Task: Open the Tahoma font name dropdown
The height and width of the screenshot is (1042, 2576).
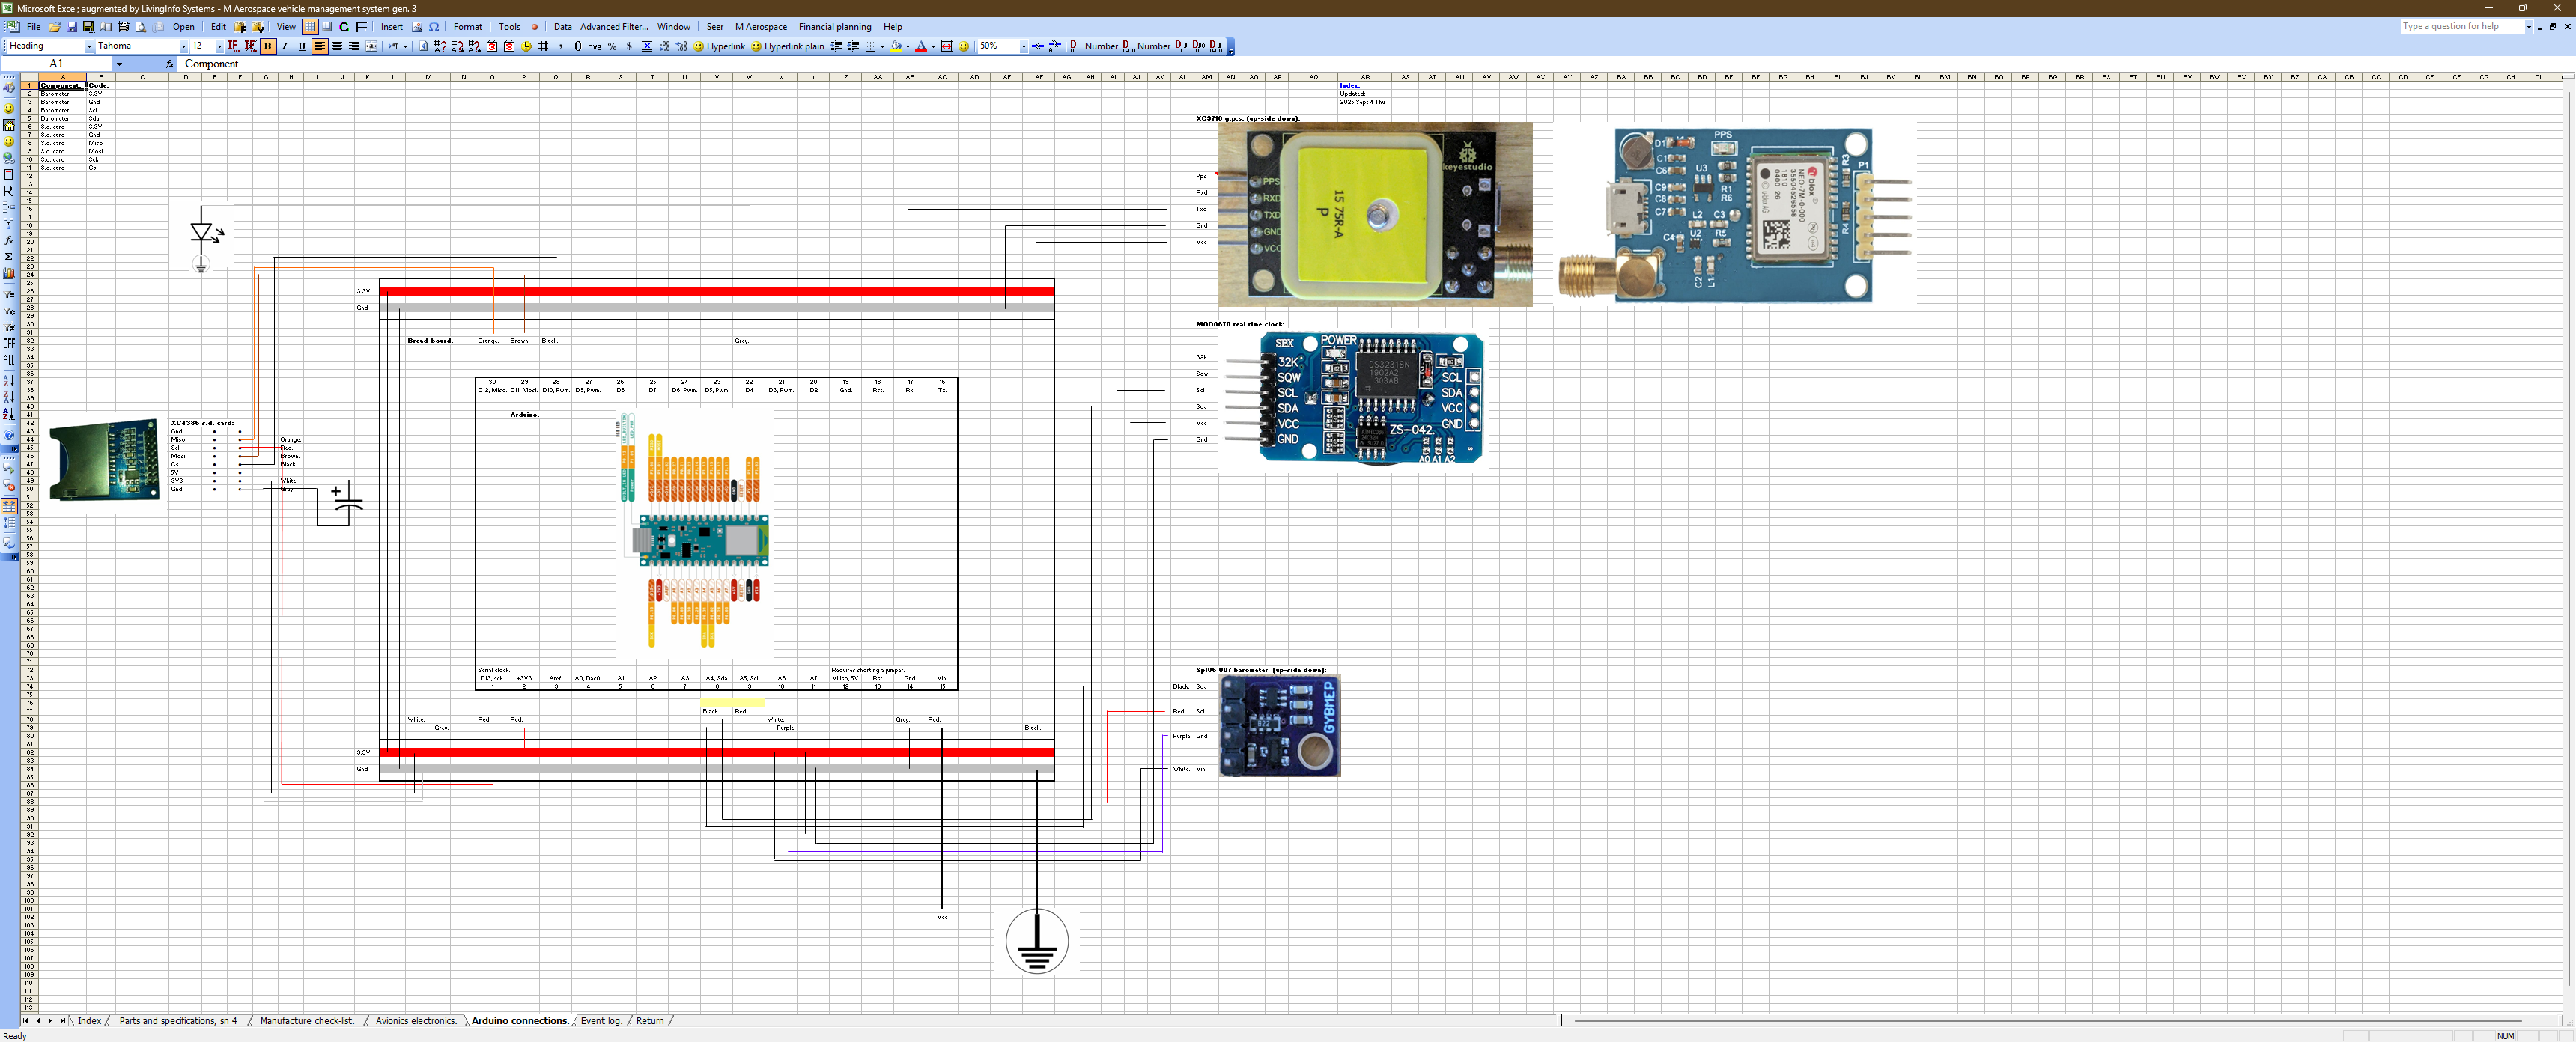Action: [x=183, y=47]
